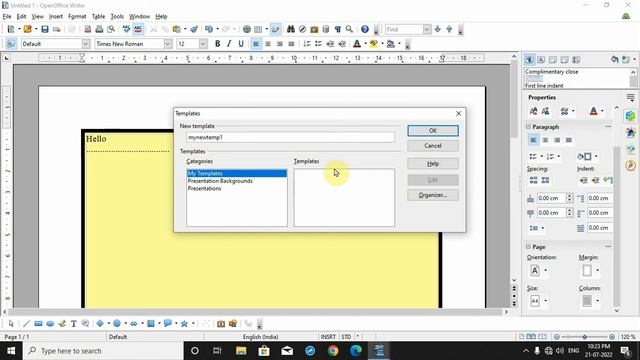Click the New template name field
Viewport: 640px width, 360px height.
coord(291,138)
